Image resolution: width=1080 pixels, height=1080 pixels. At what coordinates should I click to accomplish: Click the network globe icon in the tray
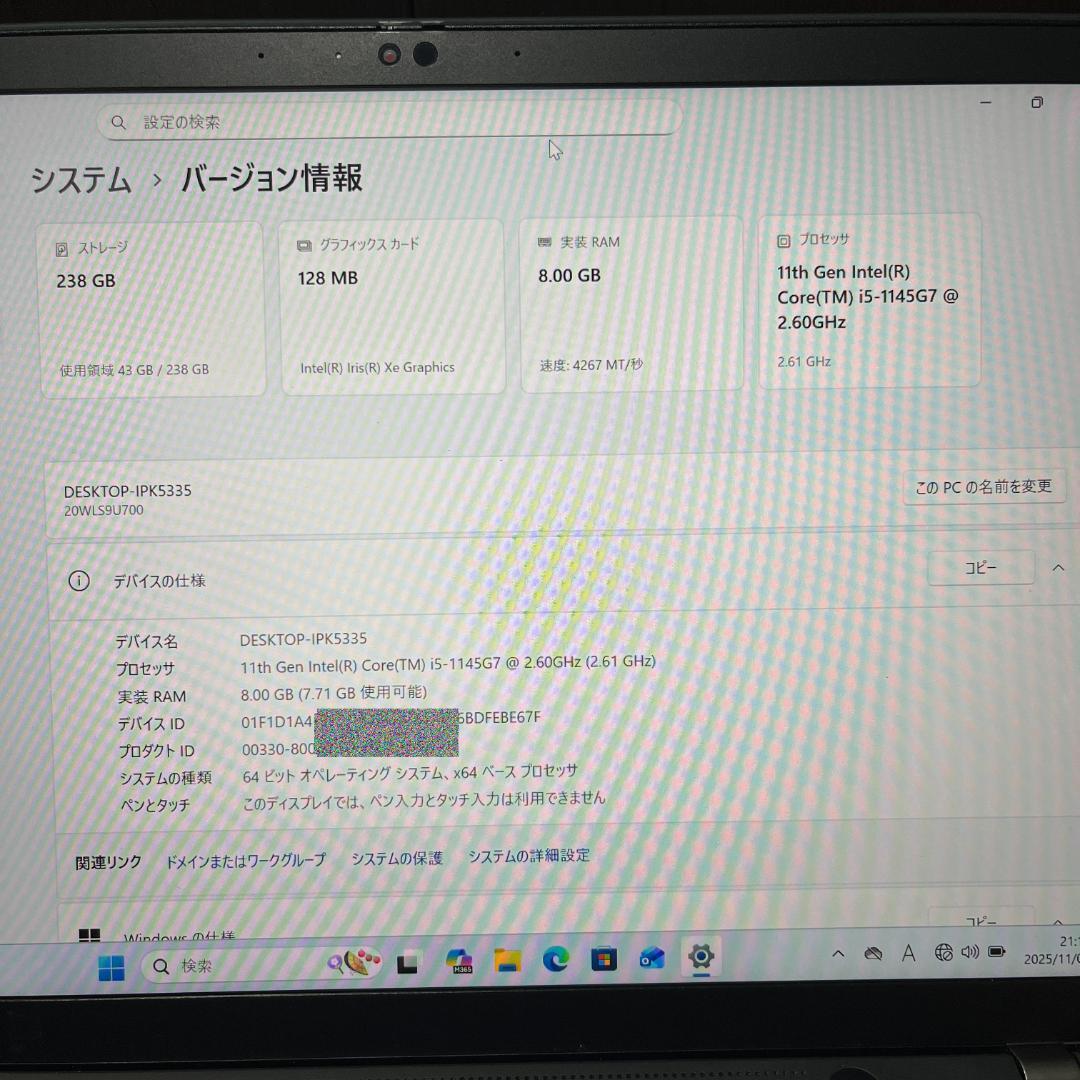point(943,953)
